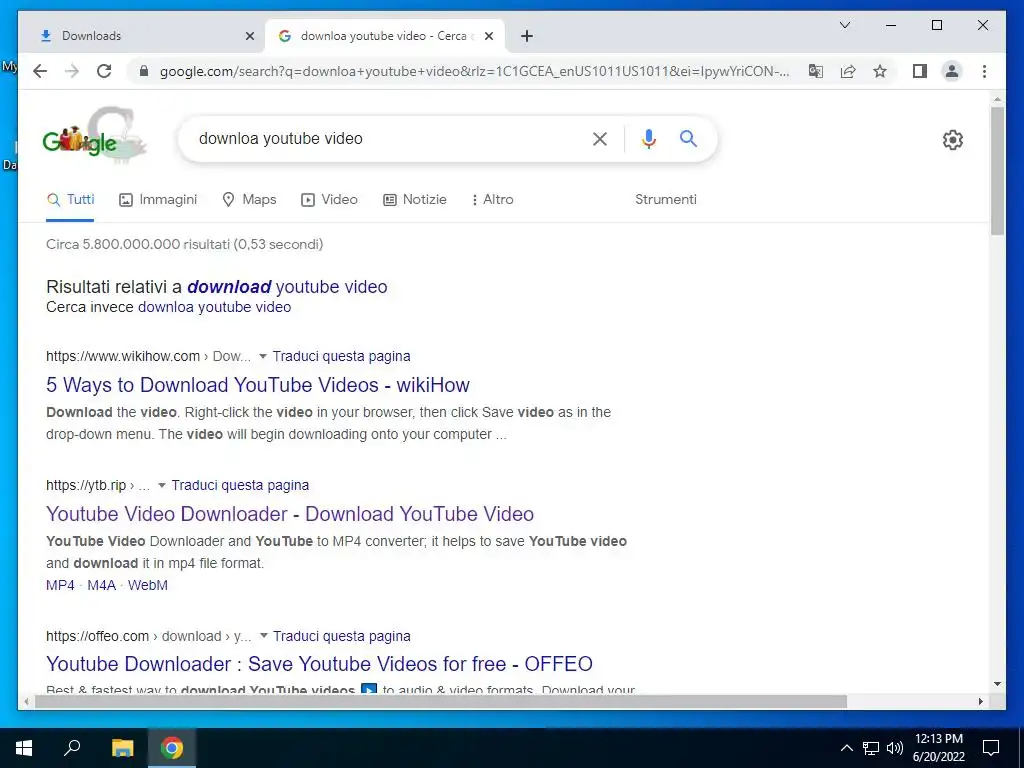Image resolution: width=1024 pixels, height=768 pixels.
Task: Share this page using the share icon
Action: pos(848,71)
